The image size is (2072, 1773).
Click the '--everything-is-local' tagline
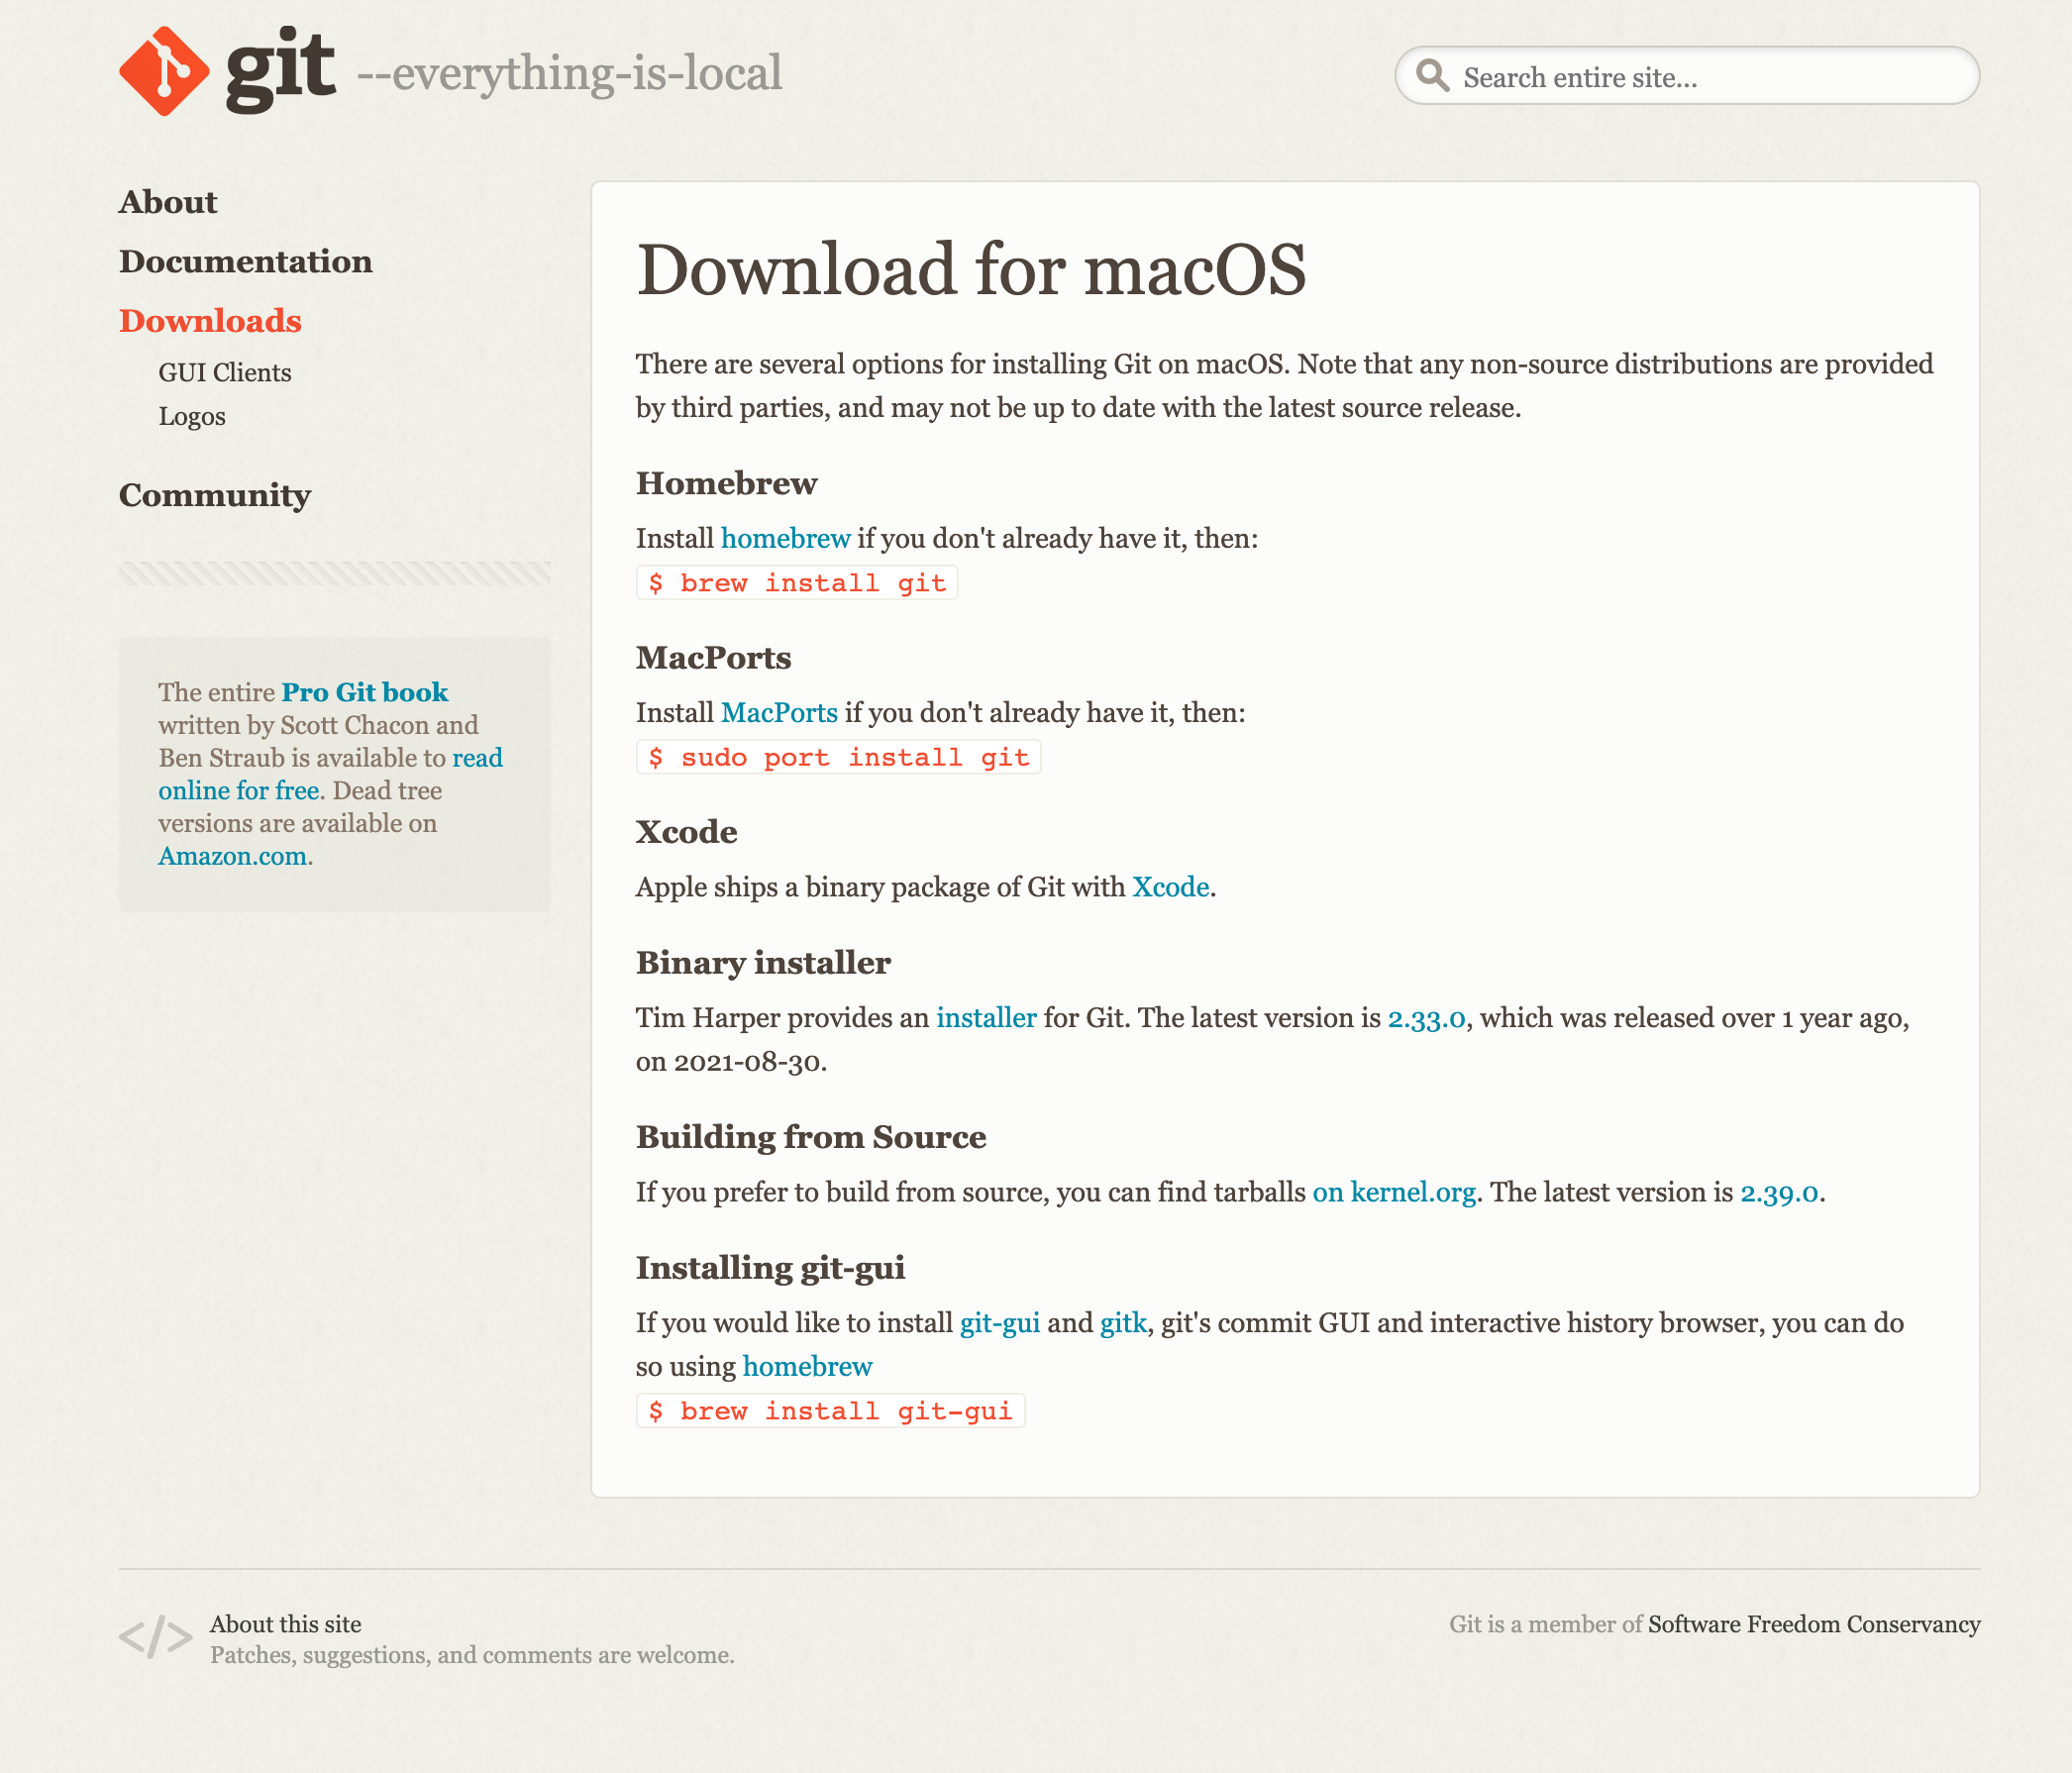pos(570,74)
